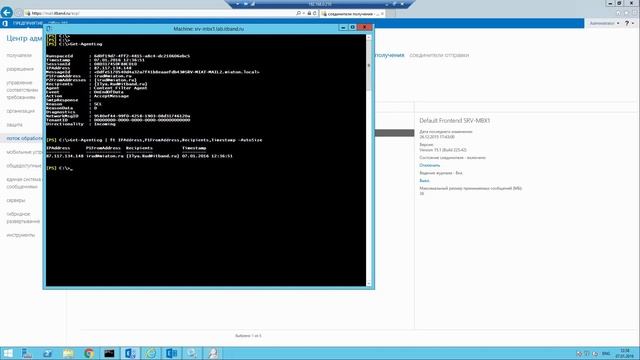Viewport: 640px width, 360px height.
Task: Click 'Выкл.' logging link in details pane
Action: tap(424, 180)
